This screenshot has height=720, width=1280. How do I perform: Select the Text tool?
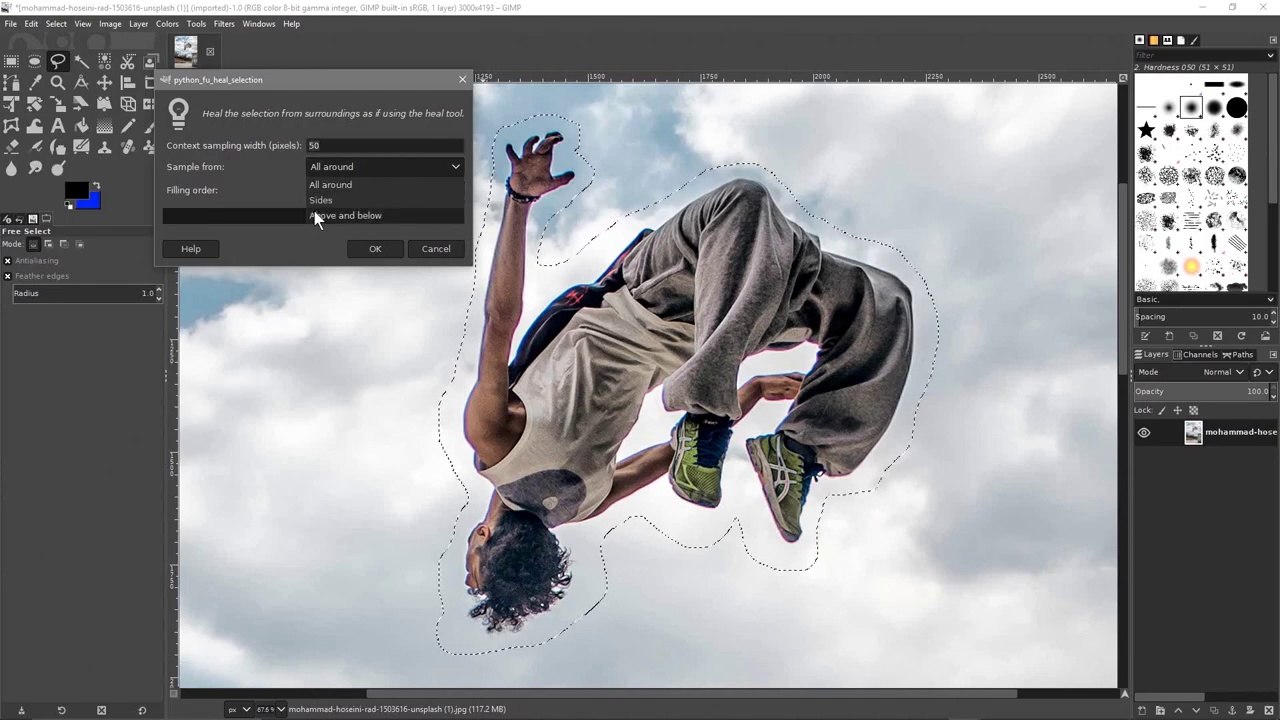click(58, 125)
